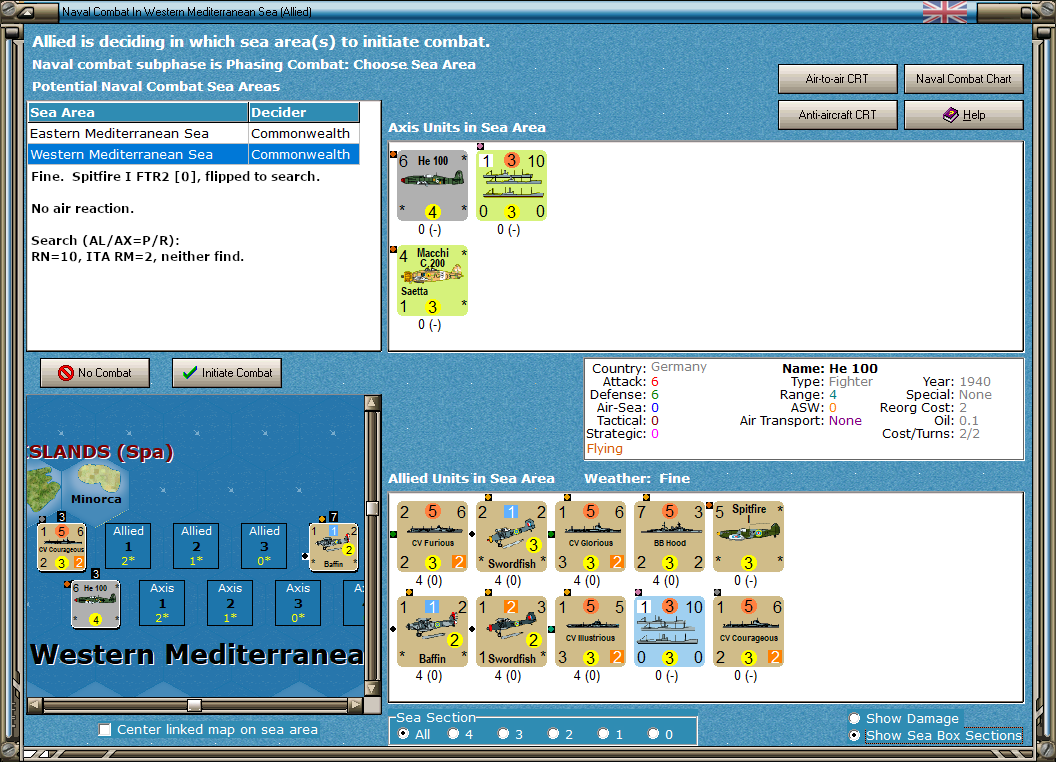The width and height of the screenshot is (1056, 762).
Task: Click the CV Courageous counter on the map
Action: click(61, 547)
